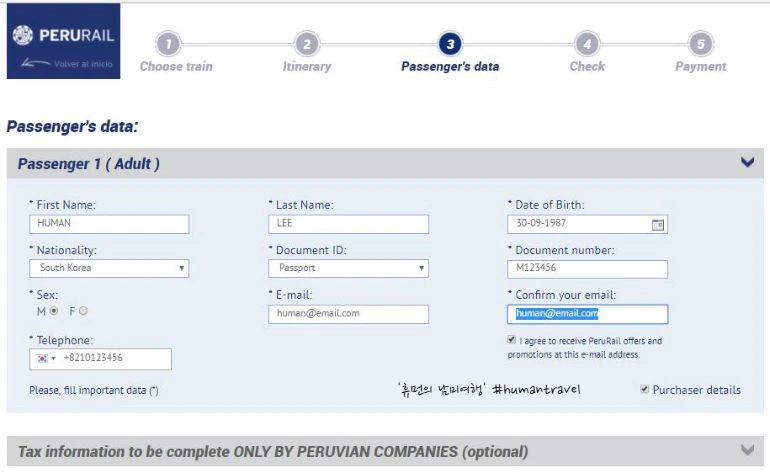Uncheck the PeruRail offers agreement checkbox
Image resolution: width=770 pixels, height=473 pixels.
tap(511, 340)
